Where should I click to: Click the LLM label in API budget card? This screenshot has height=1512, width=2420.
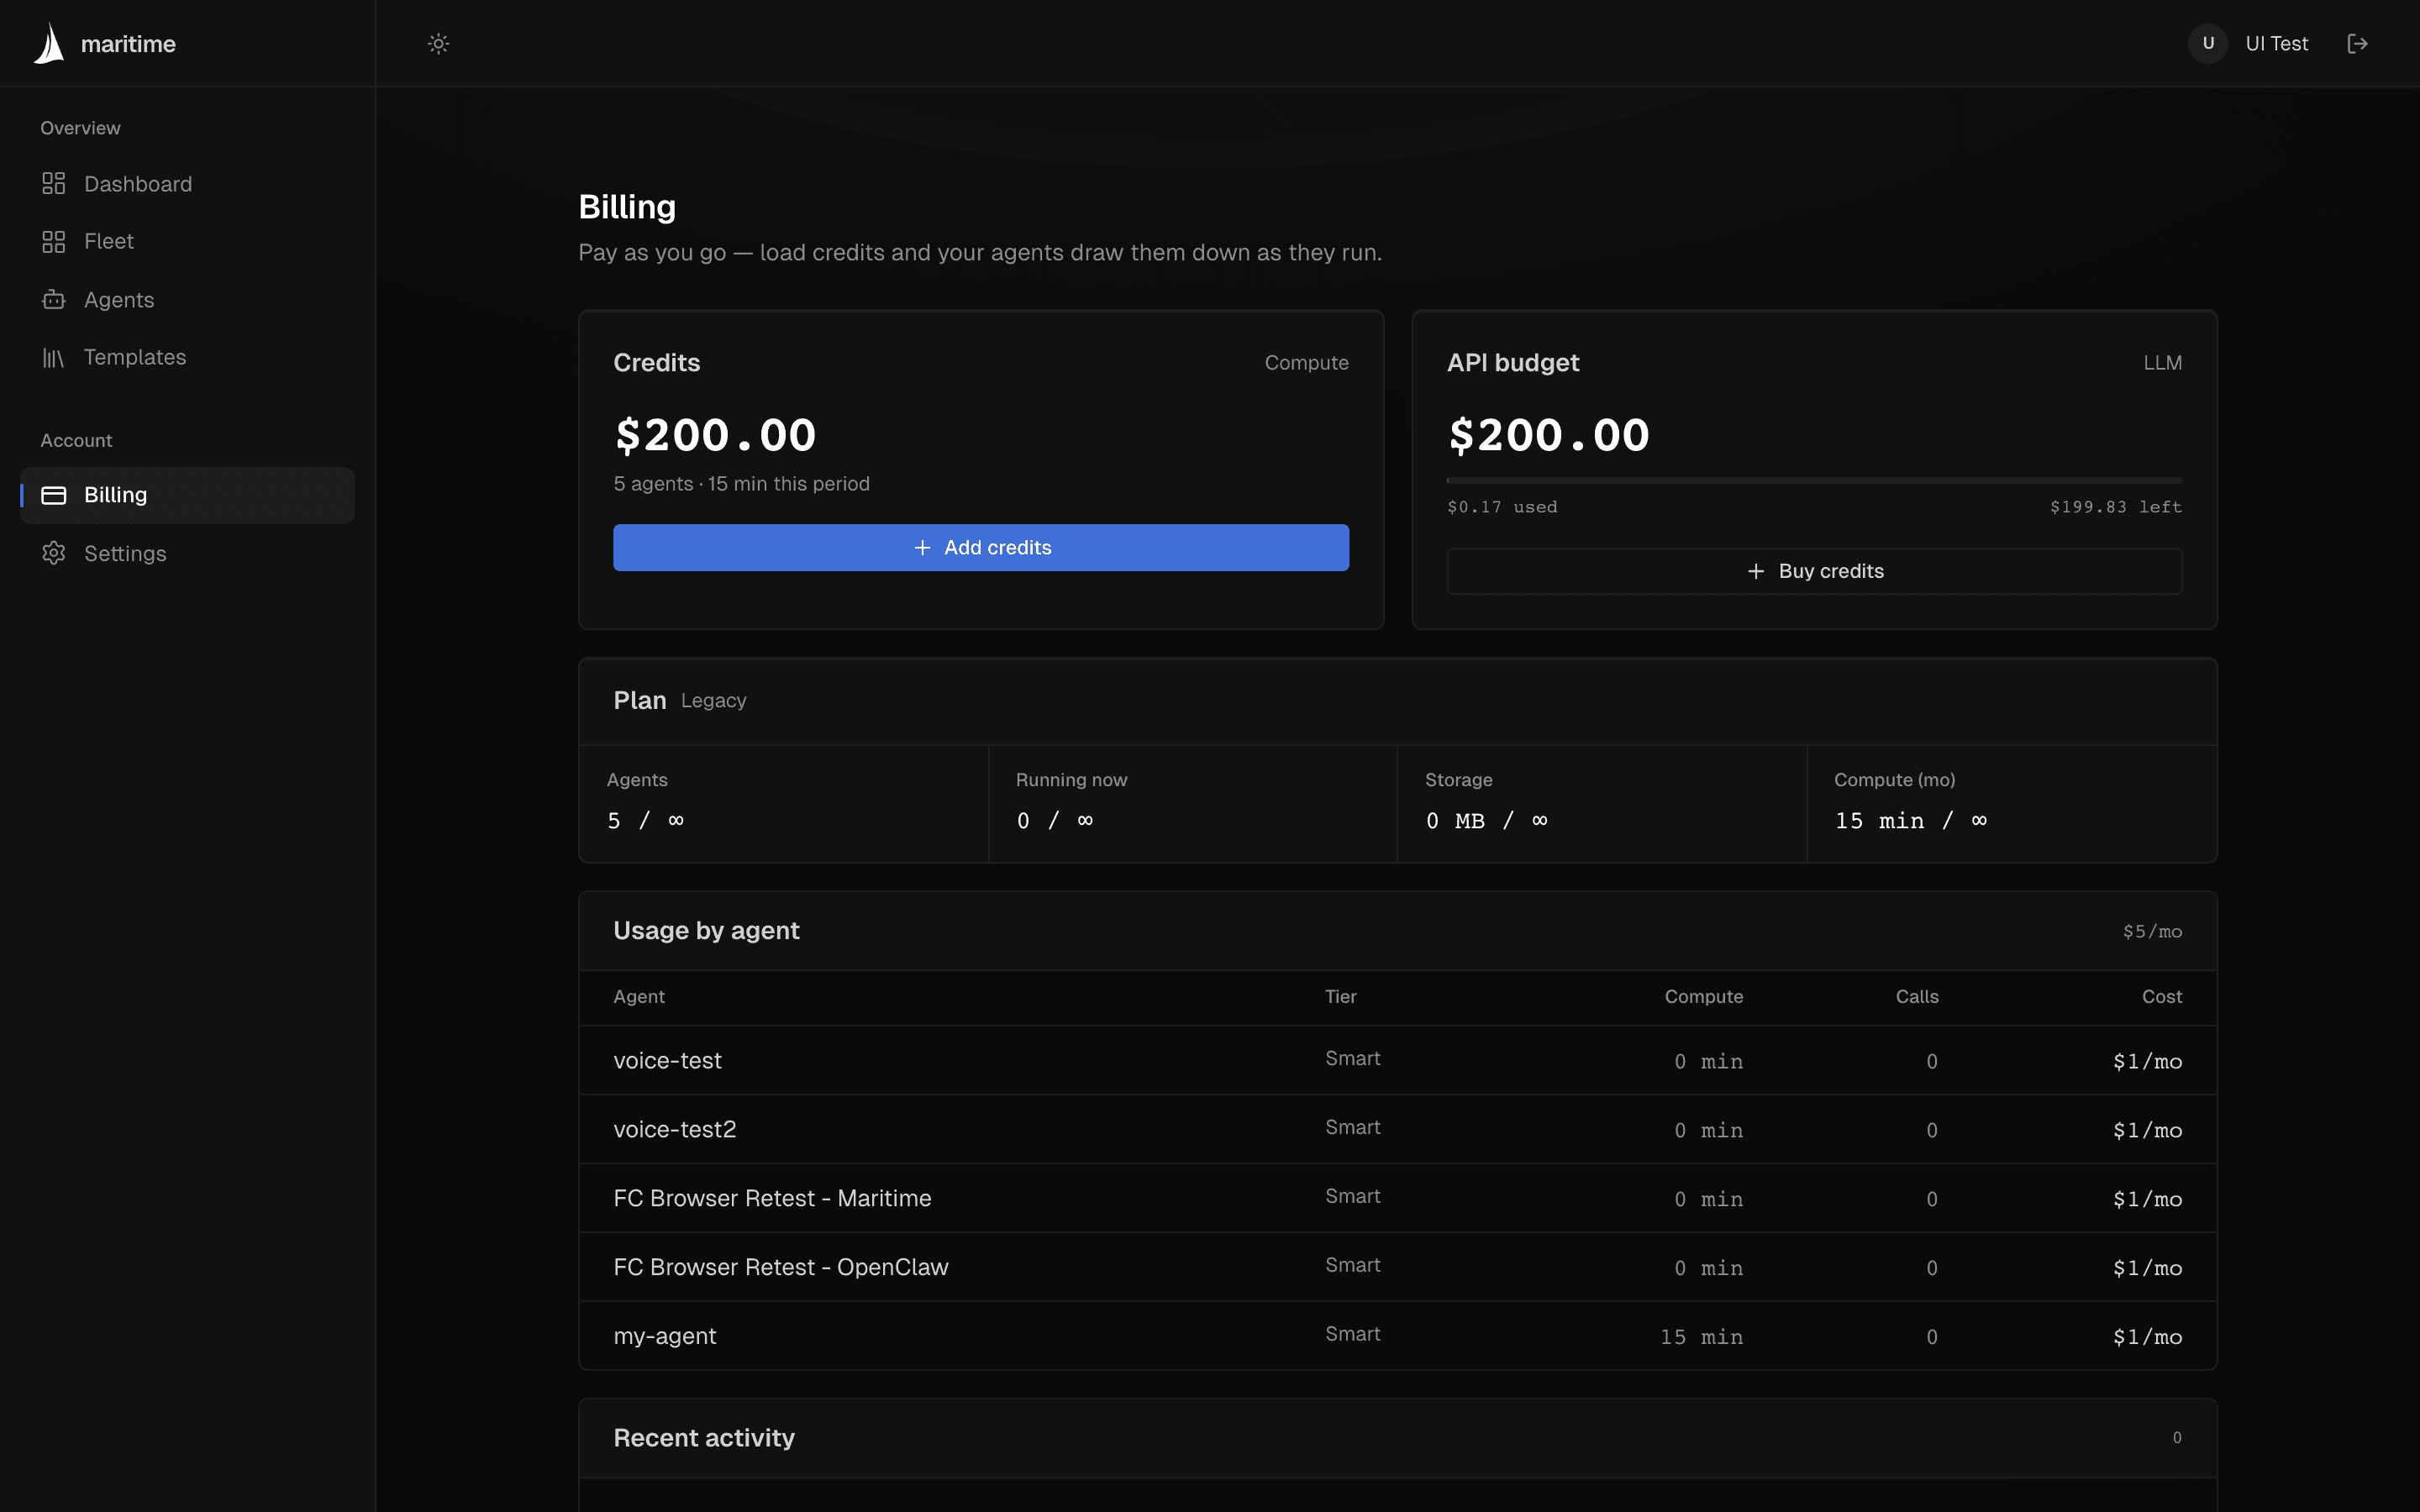tap(2162, 363)
